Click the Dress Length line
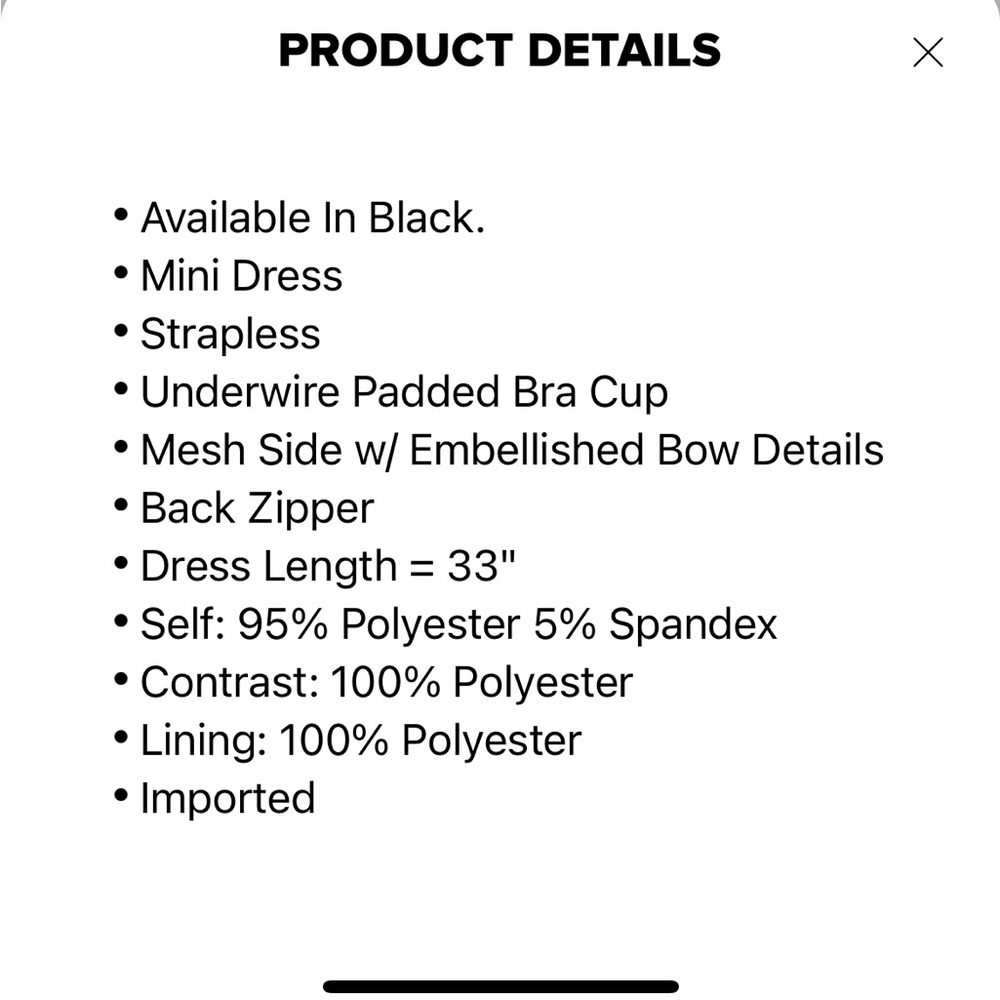The height and width of the screenshot is (1000, 1000). (x=326, y=567)
